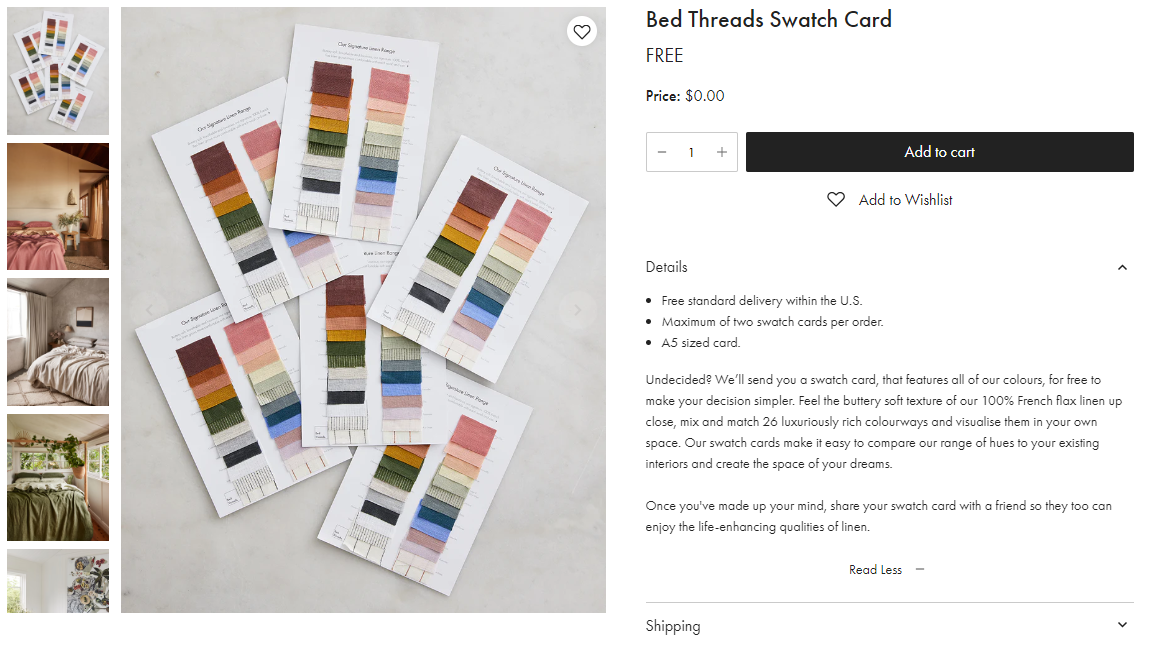Image resolution: width=1164 pixels, height=647 pixels.
Task: Select the beige linen bedroom thumbnail
Action: 58,342
